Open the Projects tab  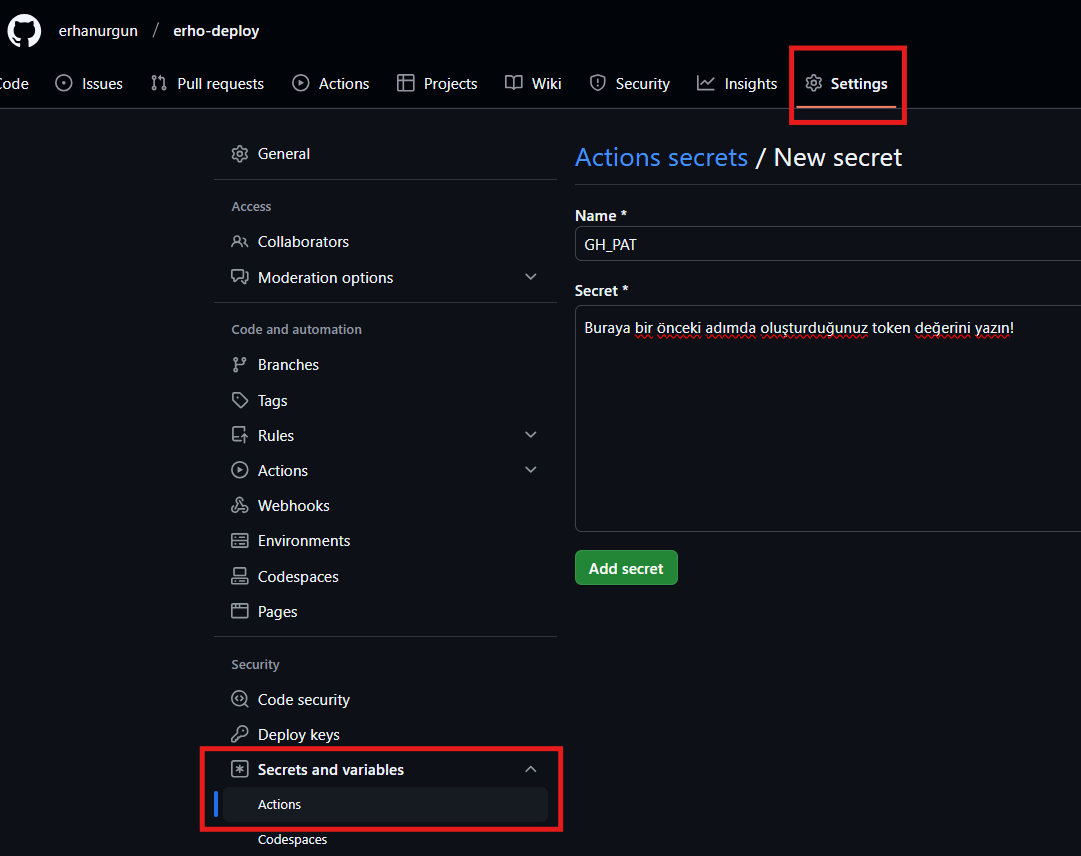(437, 83)
